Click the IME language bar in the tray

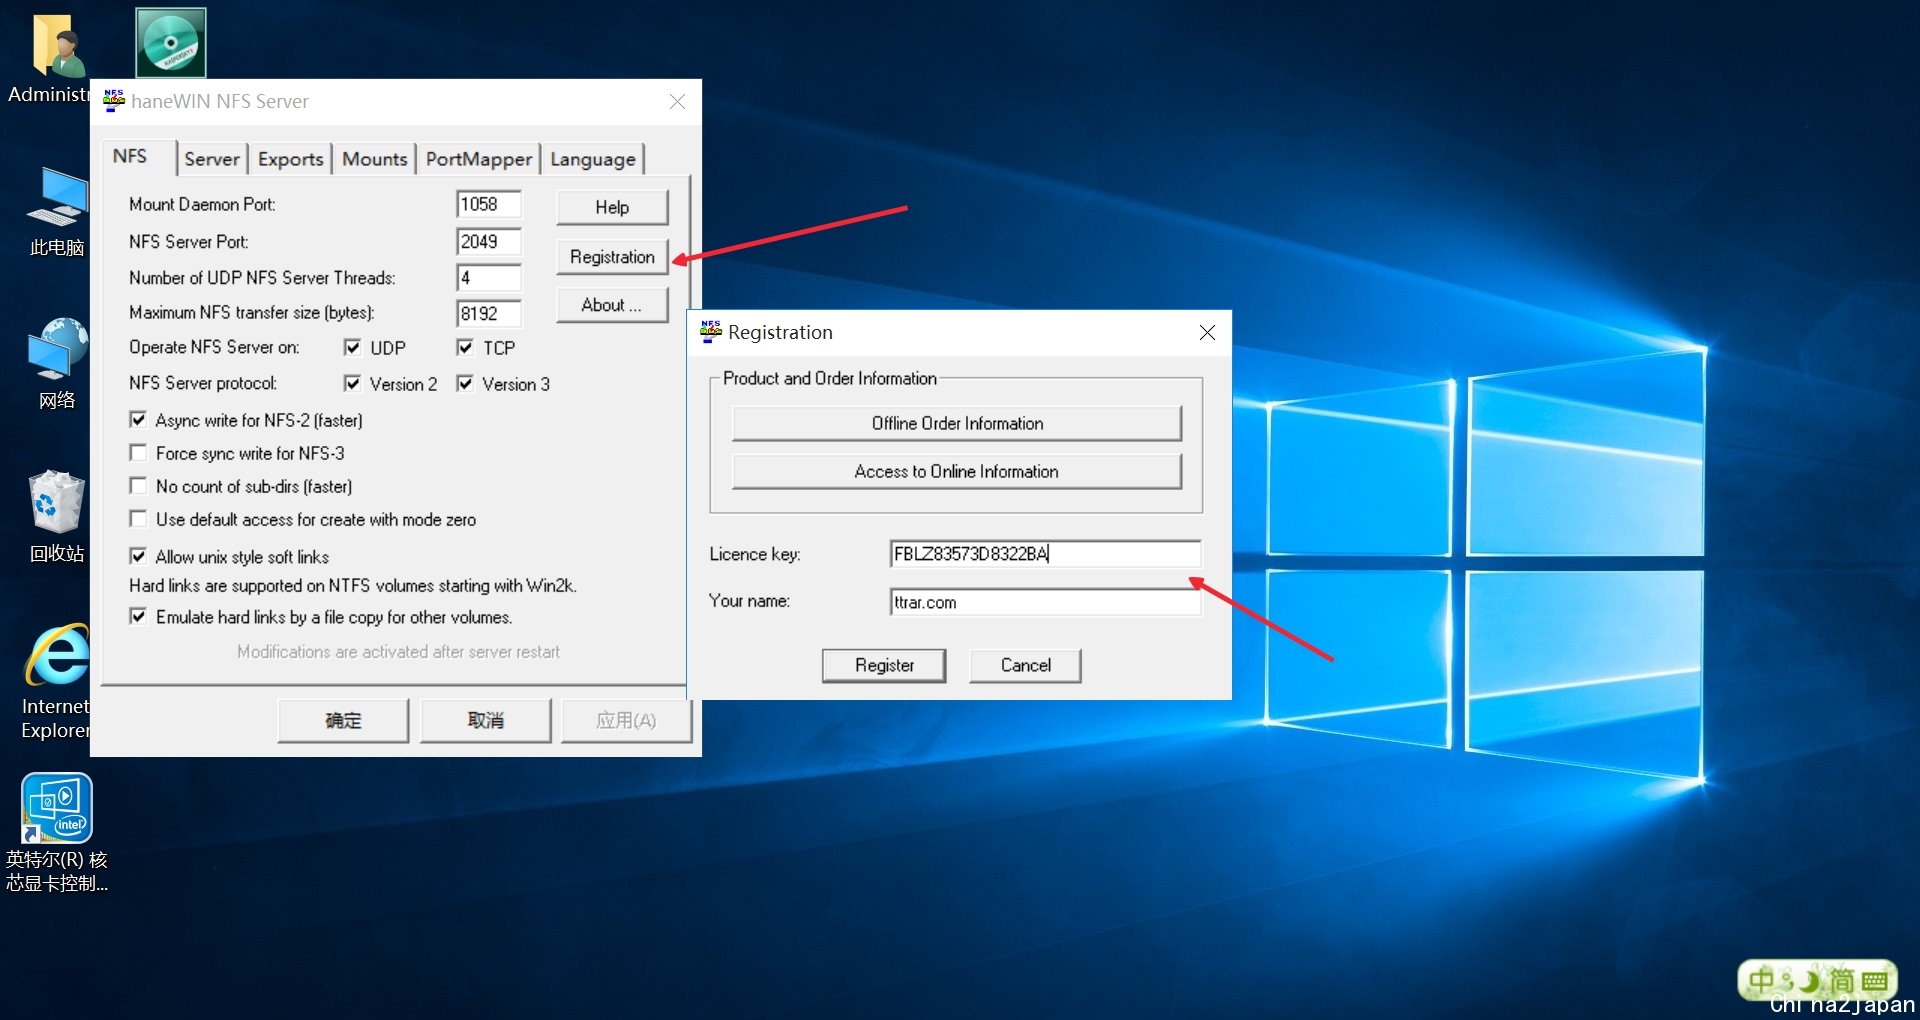pos(1817,980)
